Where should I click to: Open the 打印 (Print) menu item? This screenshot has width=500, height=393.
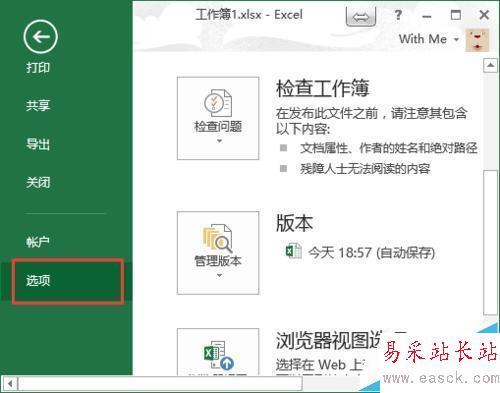[38, 68]
